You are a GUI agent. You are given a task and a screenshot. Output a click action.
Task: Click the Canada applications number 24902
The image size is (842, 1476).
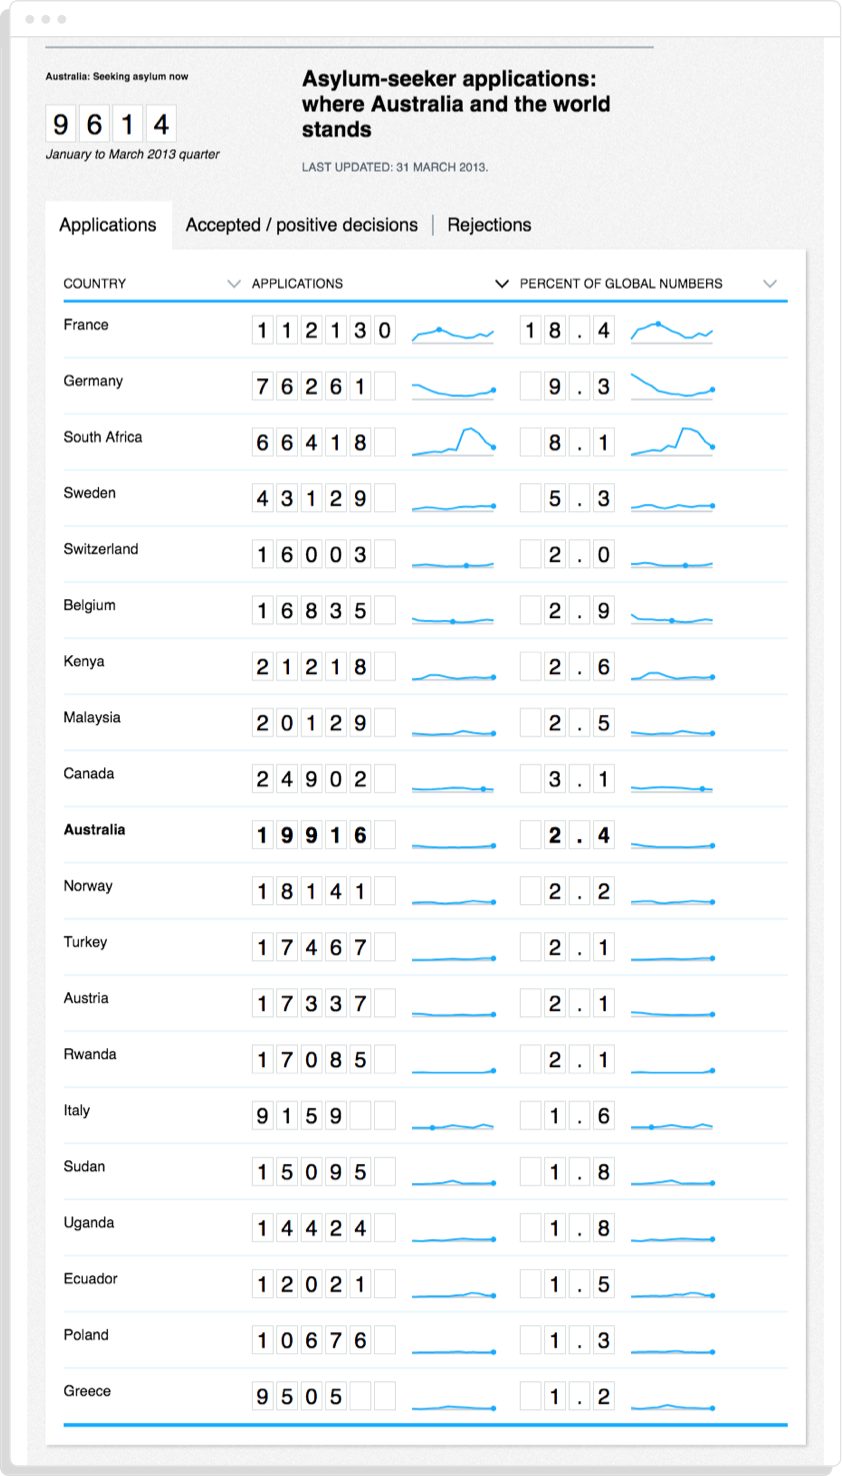coord(311,779)
